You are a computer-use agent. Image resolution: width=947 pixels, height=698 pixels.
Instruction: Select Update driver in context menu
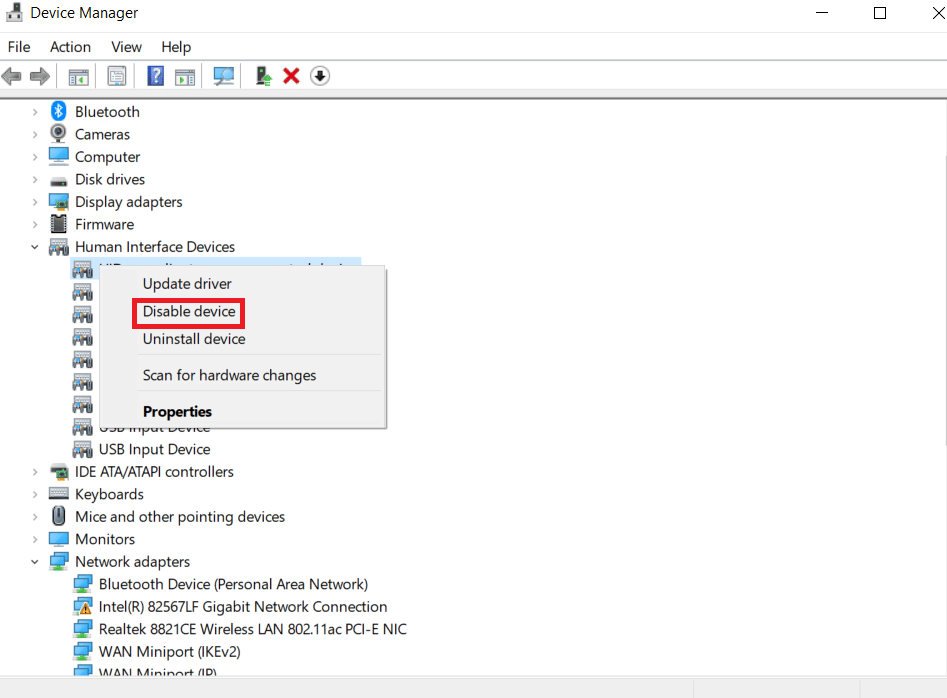[x=187, y=284]
